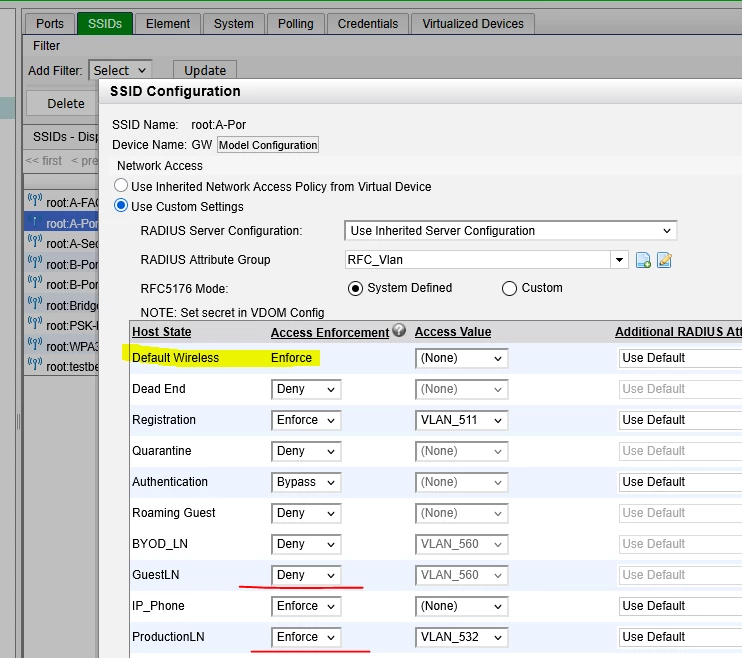The width and height of the screenshot is (742, 658).
Task: Expand RADIUS Attribute Group dropdown arrow
Action: click(619, 260)
